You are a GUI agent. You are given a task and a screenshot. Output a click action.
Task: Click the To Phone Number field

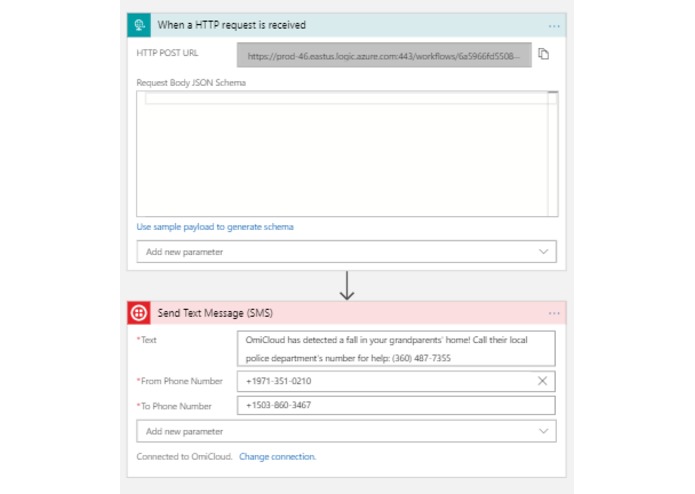tap(396, 405)
